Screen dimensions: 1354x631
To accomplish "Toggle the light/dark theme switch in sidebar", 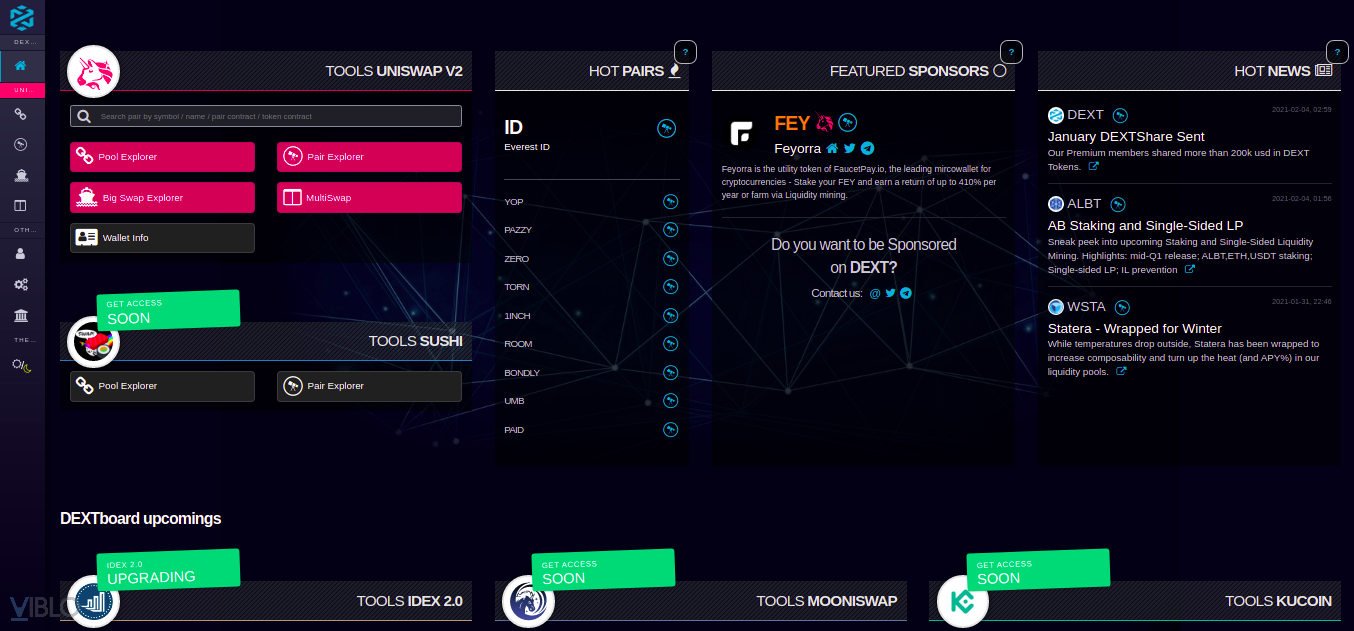I will coord(22,365).
